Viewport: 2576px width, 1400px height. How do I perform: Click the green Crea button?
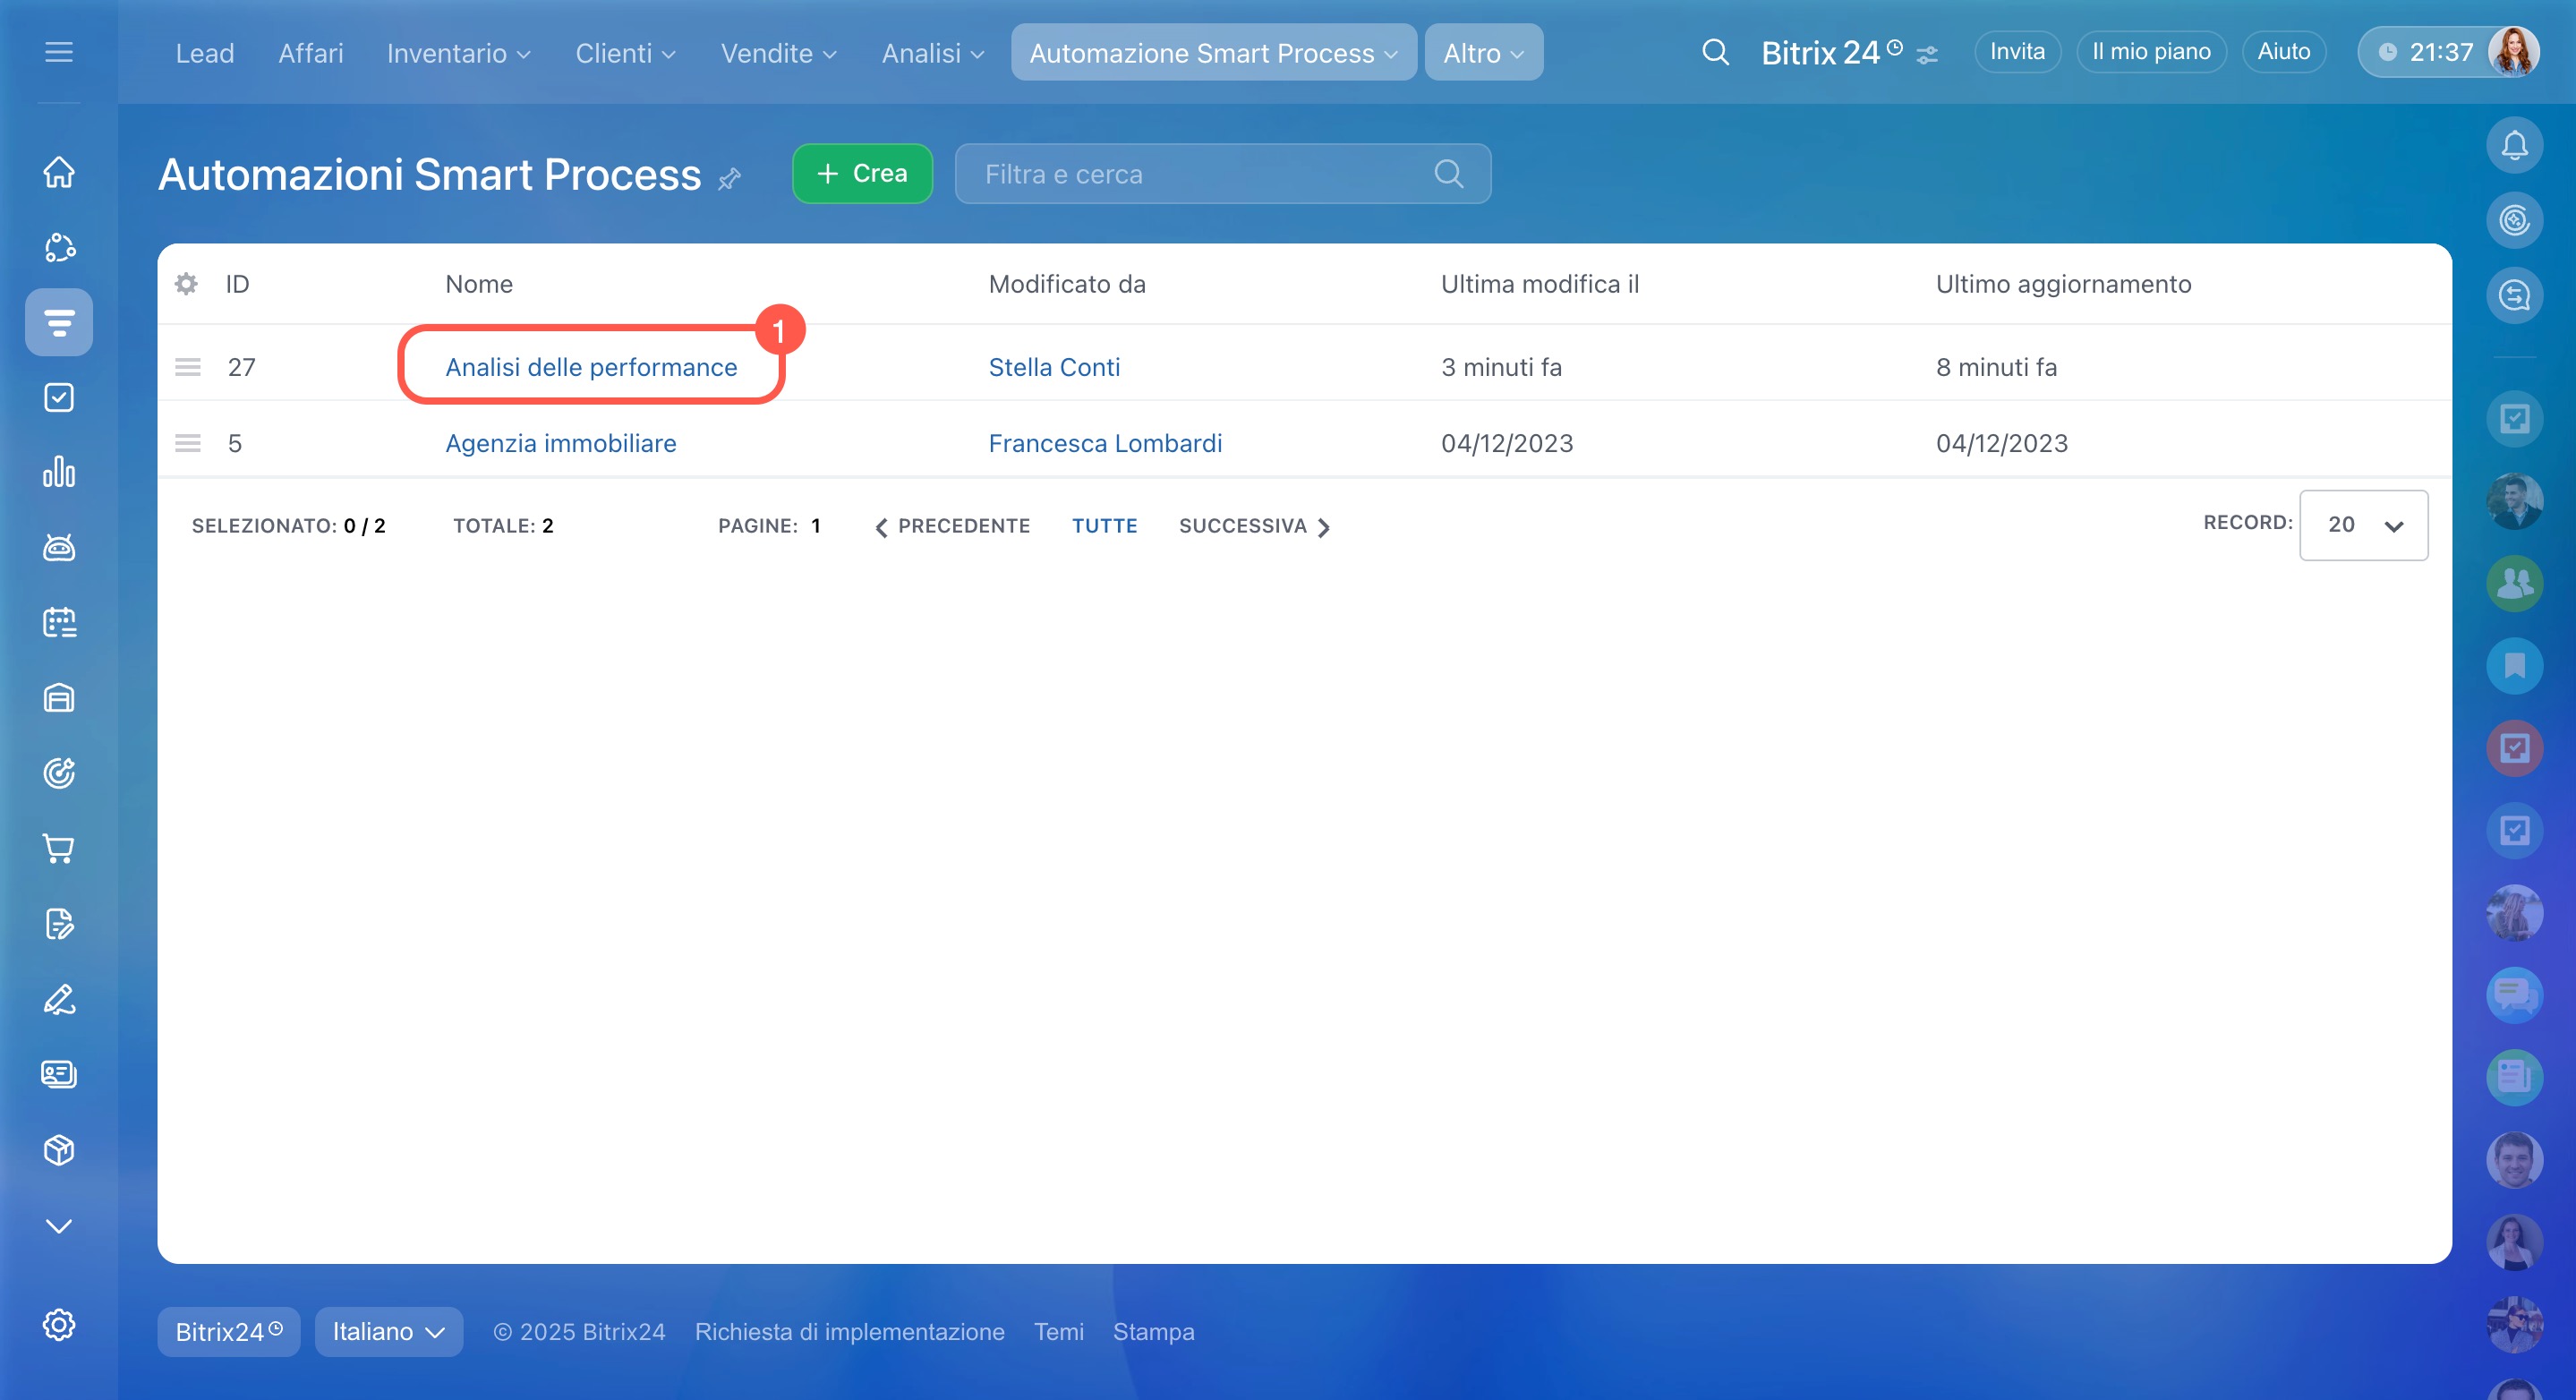(x=862, y=174)
